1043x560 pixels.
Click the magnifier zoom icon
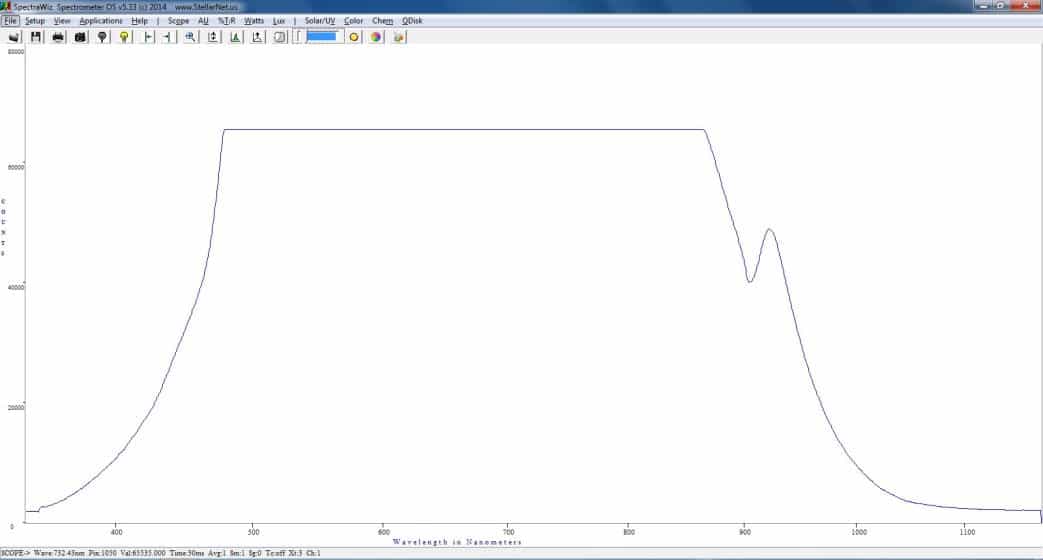(x=190, y=37)
